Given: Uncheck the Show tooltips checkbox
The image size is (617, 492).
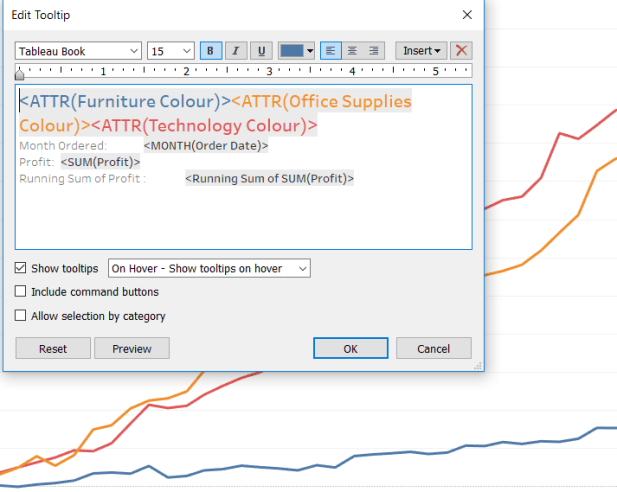Looking at the screenshot, I should pyautogui.click(x=20, y=268).
